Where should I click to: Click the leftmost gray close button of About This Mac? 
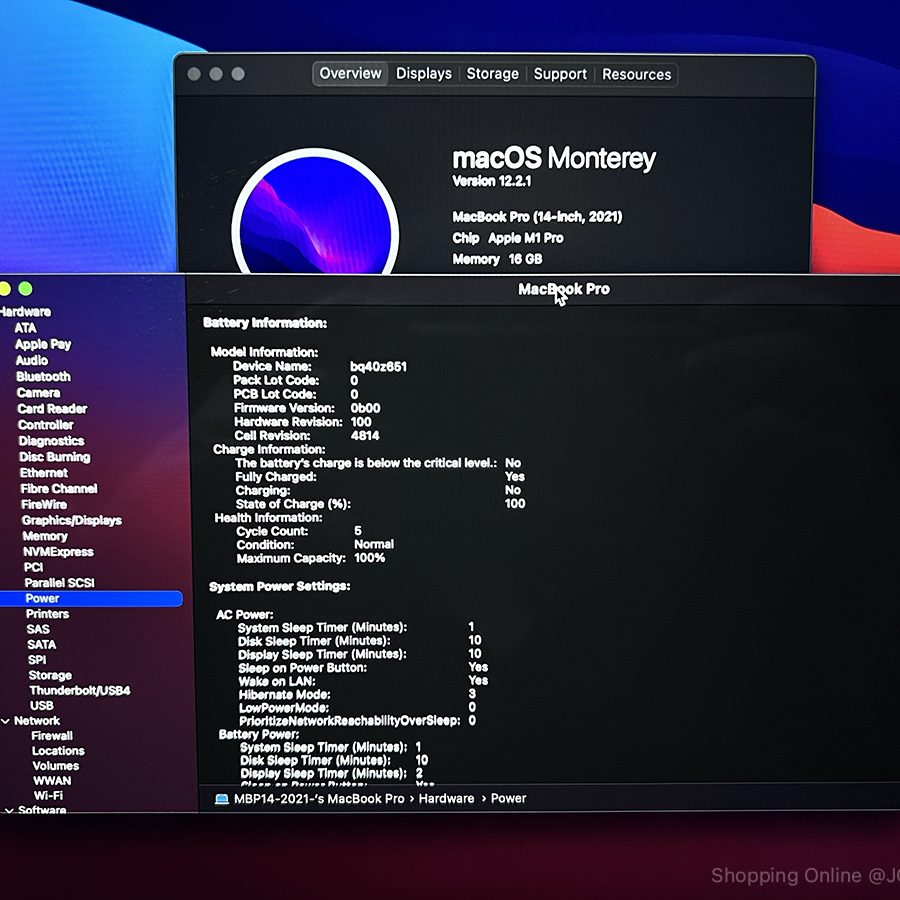pyautogui.click(x=194, y=74)
